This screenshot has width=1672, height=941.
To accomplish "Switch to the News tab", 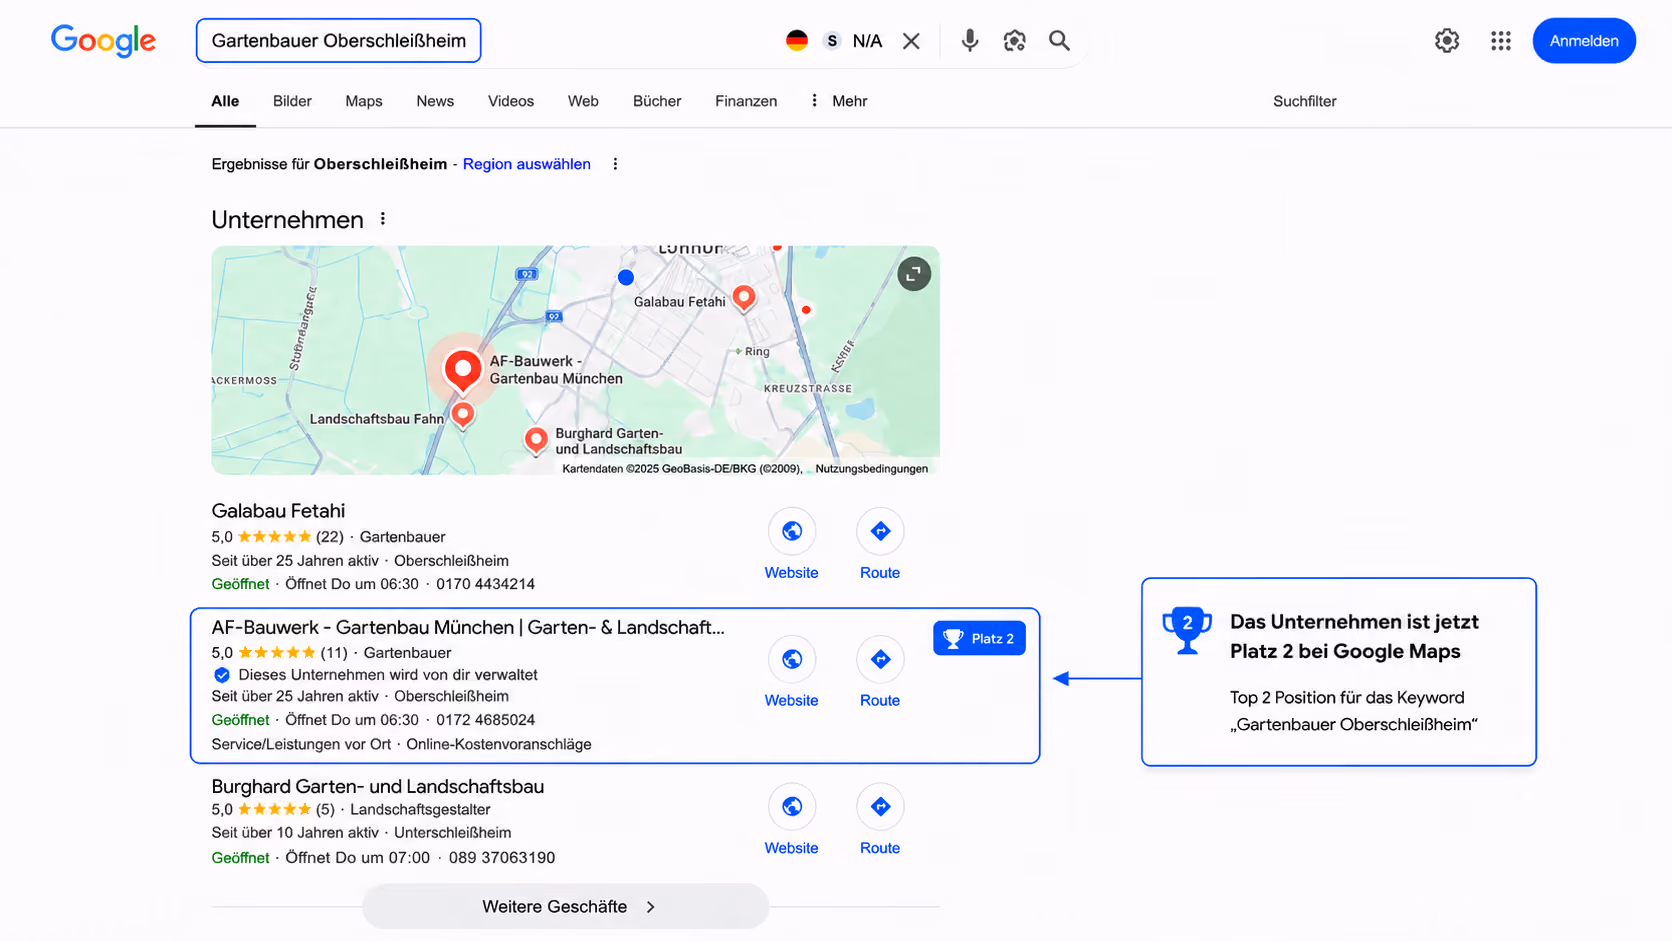I will pos(435,101).
